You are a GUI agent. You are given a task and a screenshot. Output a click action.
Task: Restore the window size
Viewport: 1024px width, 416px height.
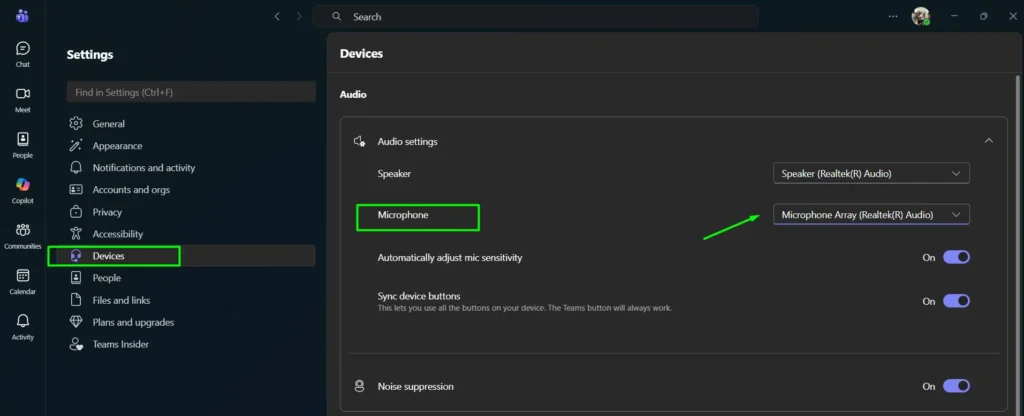[984, 16]
